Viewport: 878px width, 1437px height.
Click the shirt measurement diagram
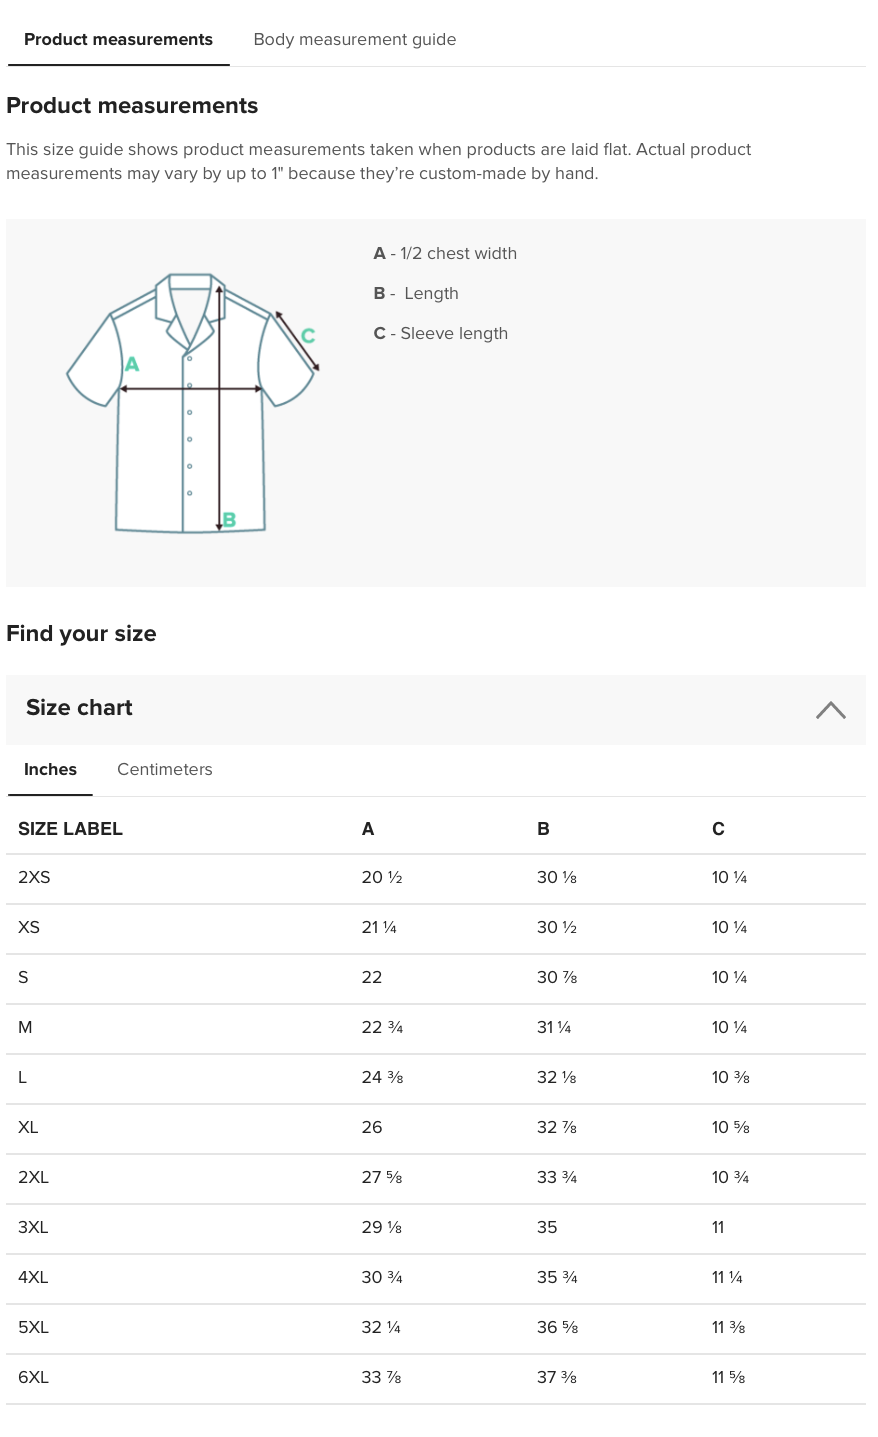(191, 402)
